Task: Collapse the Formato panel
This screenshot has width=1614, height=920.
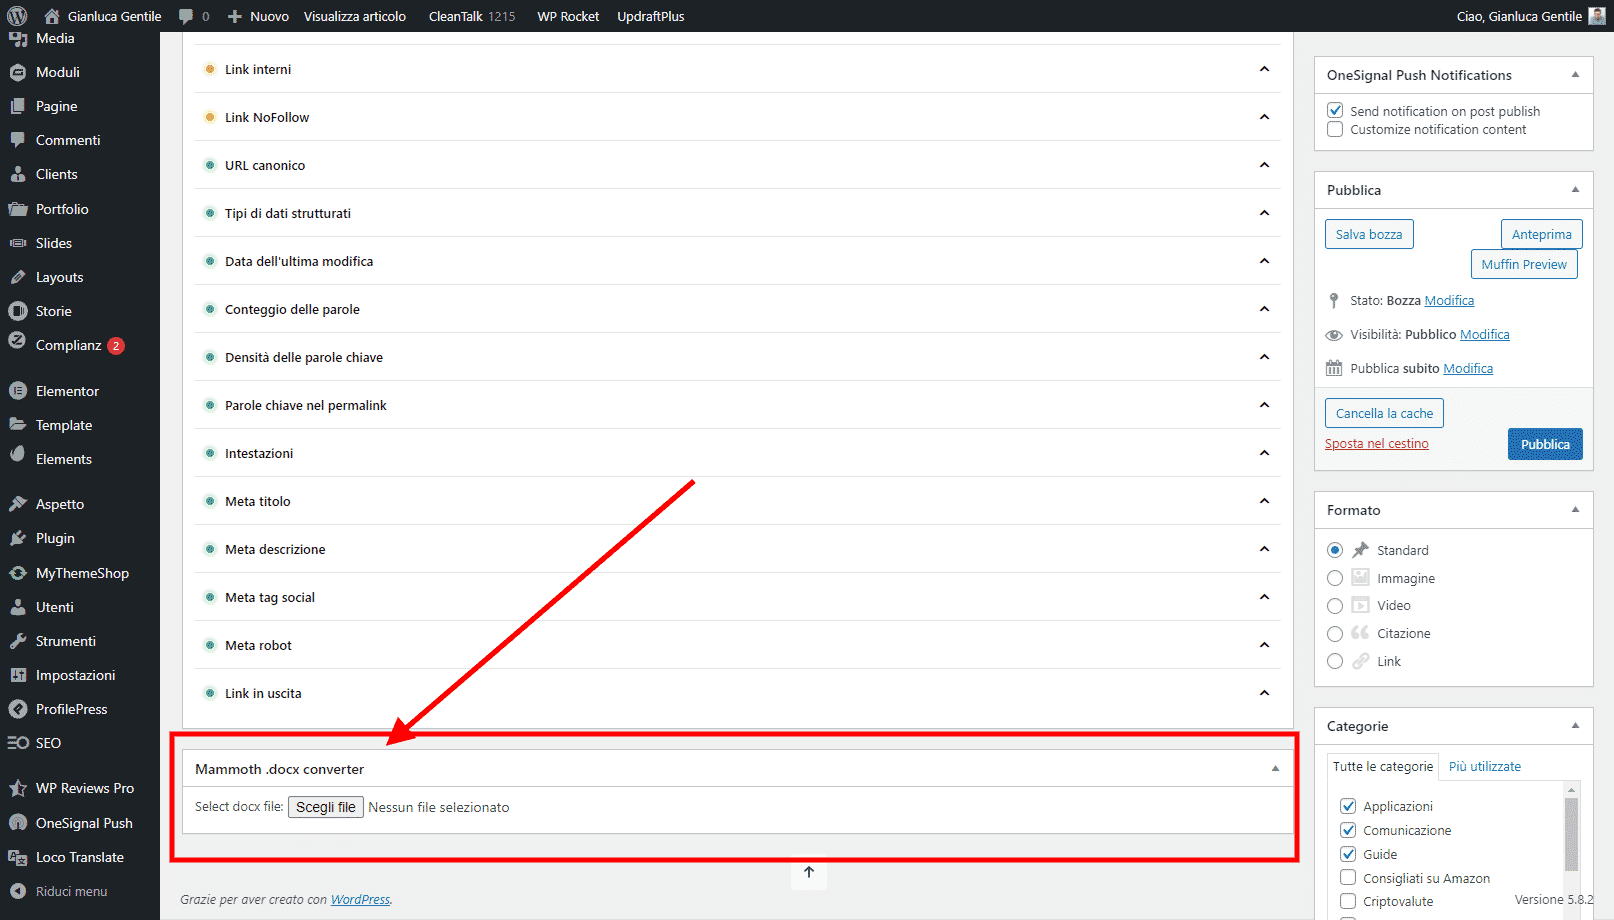Action: click(x=1575, y=510)
